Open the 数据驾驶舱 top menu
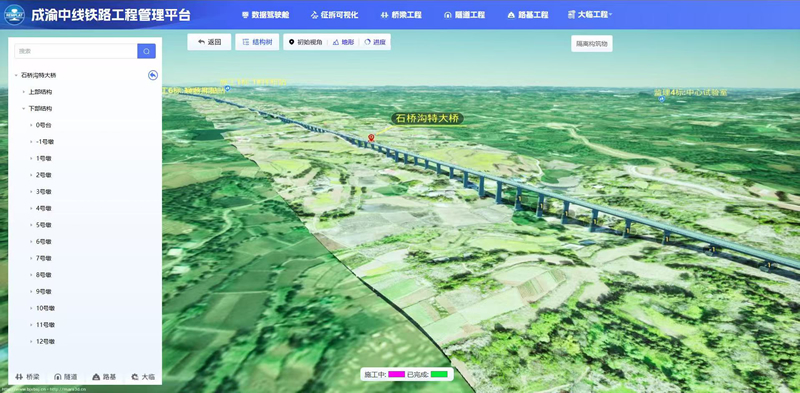800x393 pixels. point(265,15)
